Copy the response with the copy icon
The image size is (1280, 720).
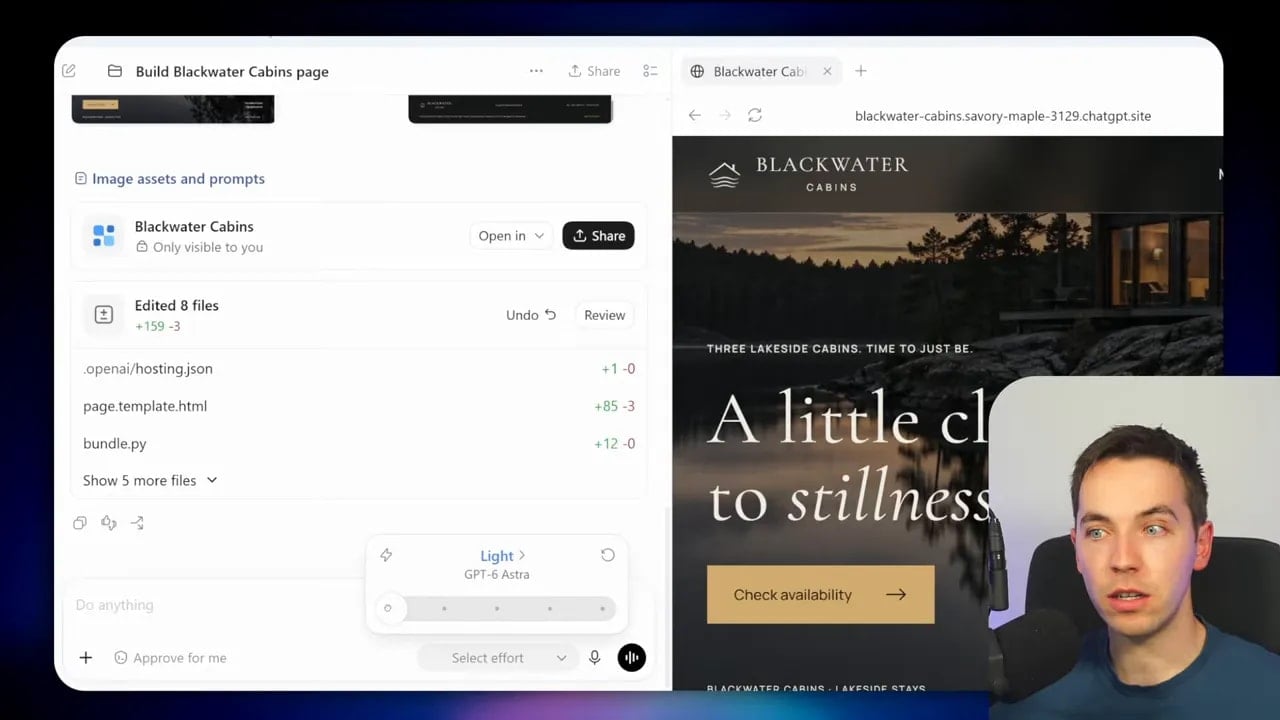80,522
